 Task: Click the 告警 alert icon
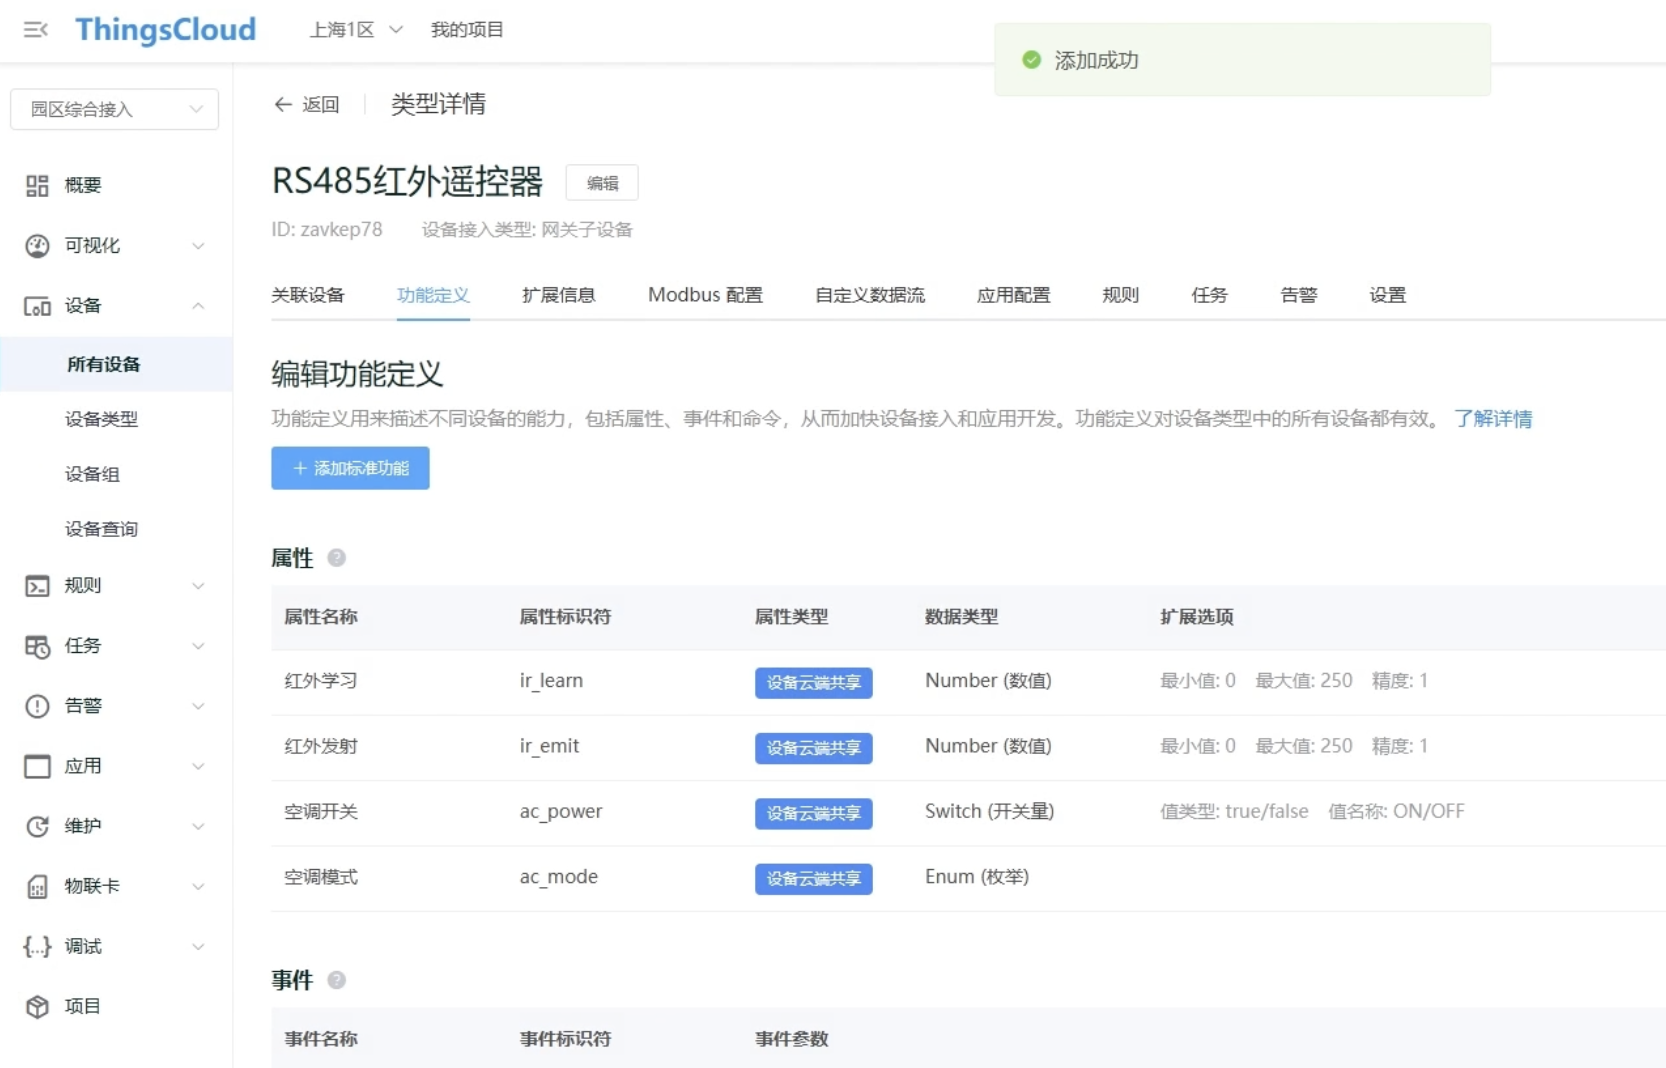click(37, 706)
